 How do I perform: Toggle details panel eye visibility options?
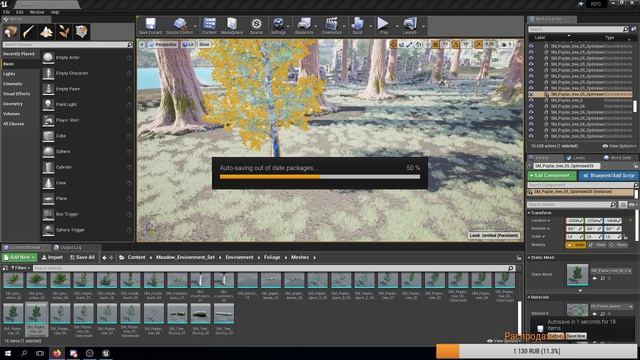[632, 204]
